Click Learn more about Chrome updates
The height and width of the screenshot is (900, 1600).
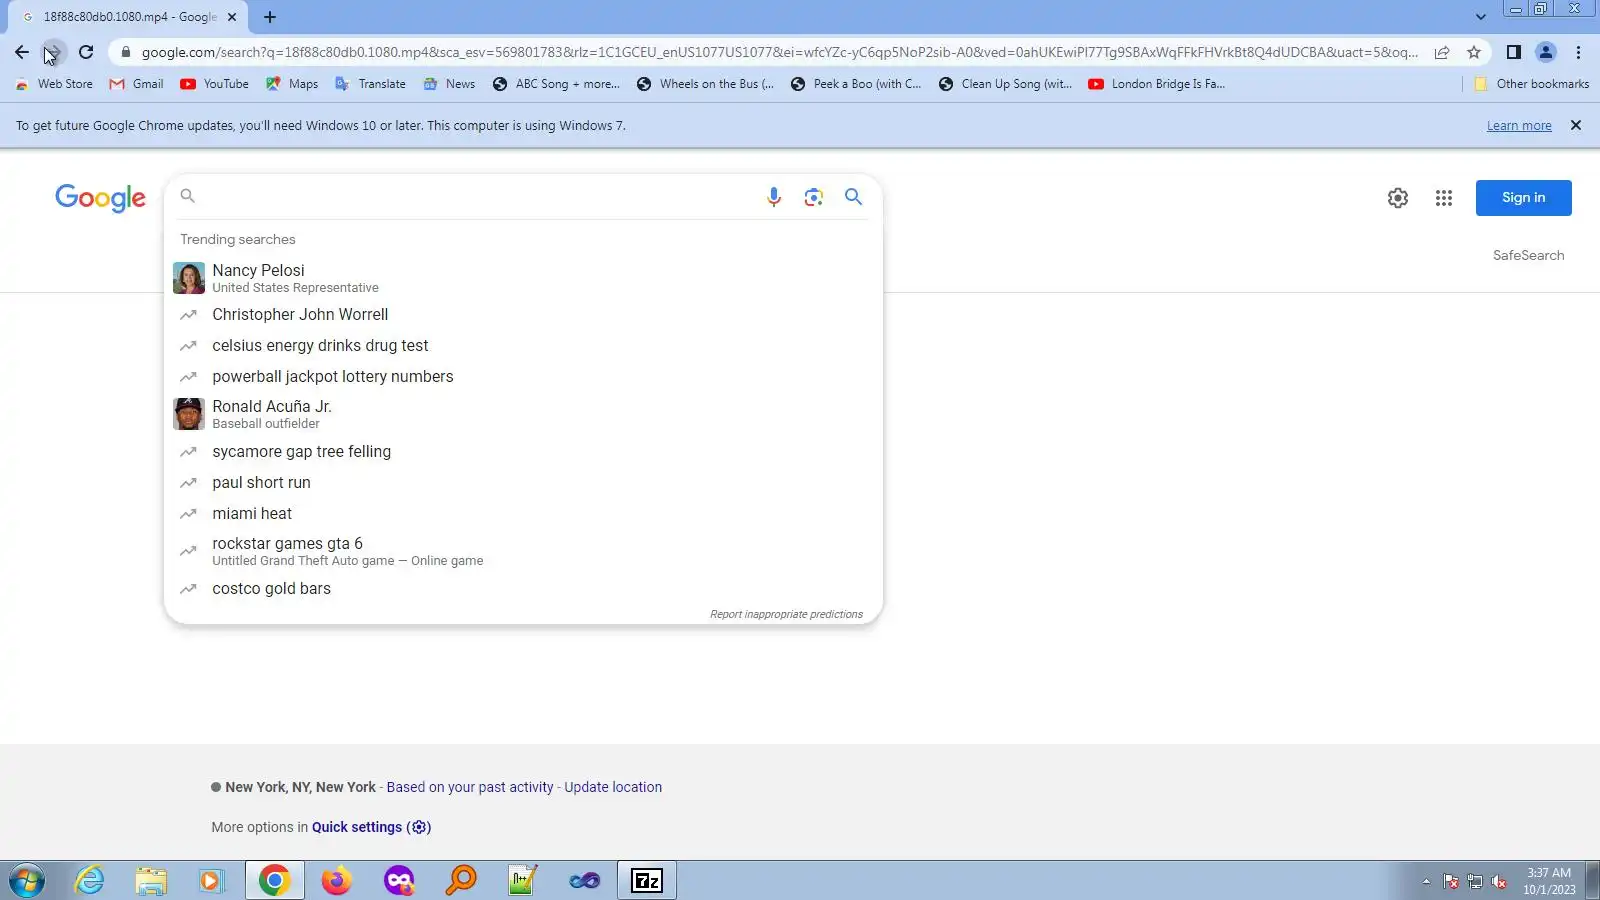tap(1519, 126)
